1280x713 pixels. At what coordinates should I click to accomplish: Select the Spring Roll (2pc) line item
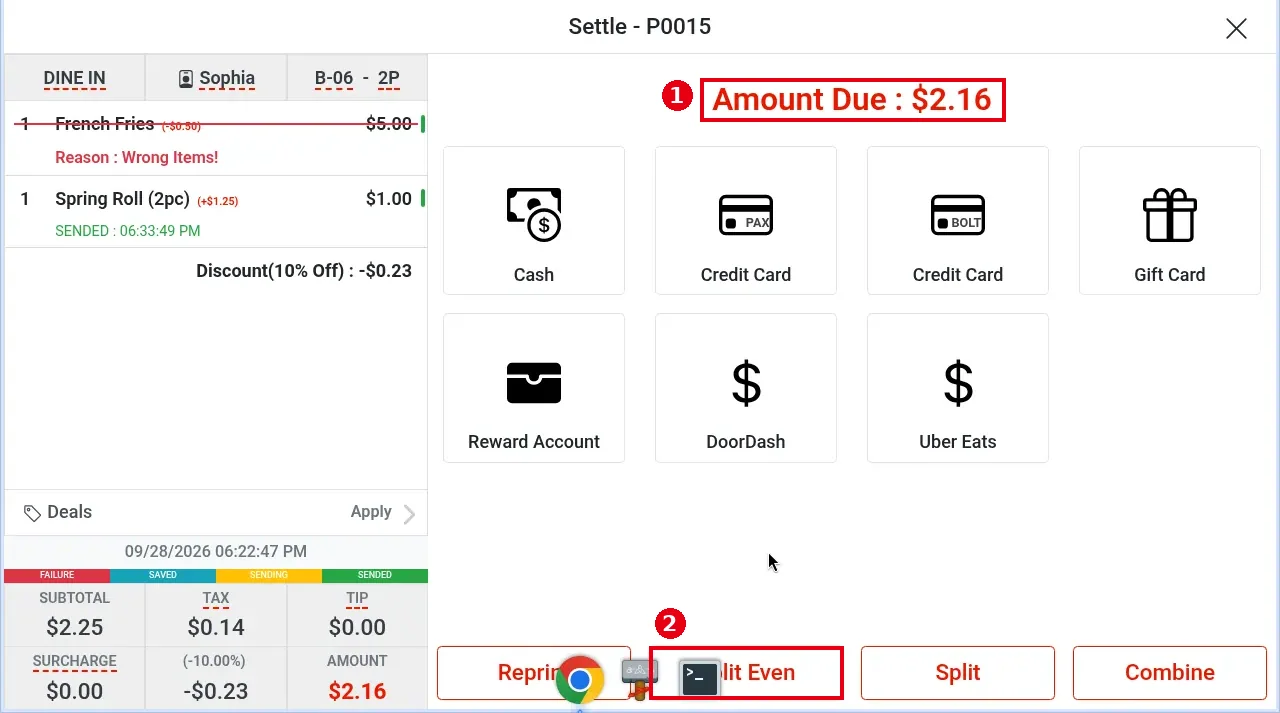tap(216, 212)
